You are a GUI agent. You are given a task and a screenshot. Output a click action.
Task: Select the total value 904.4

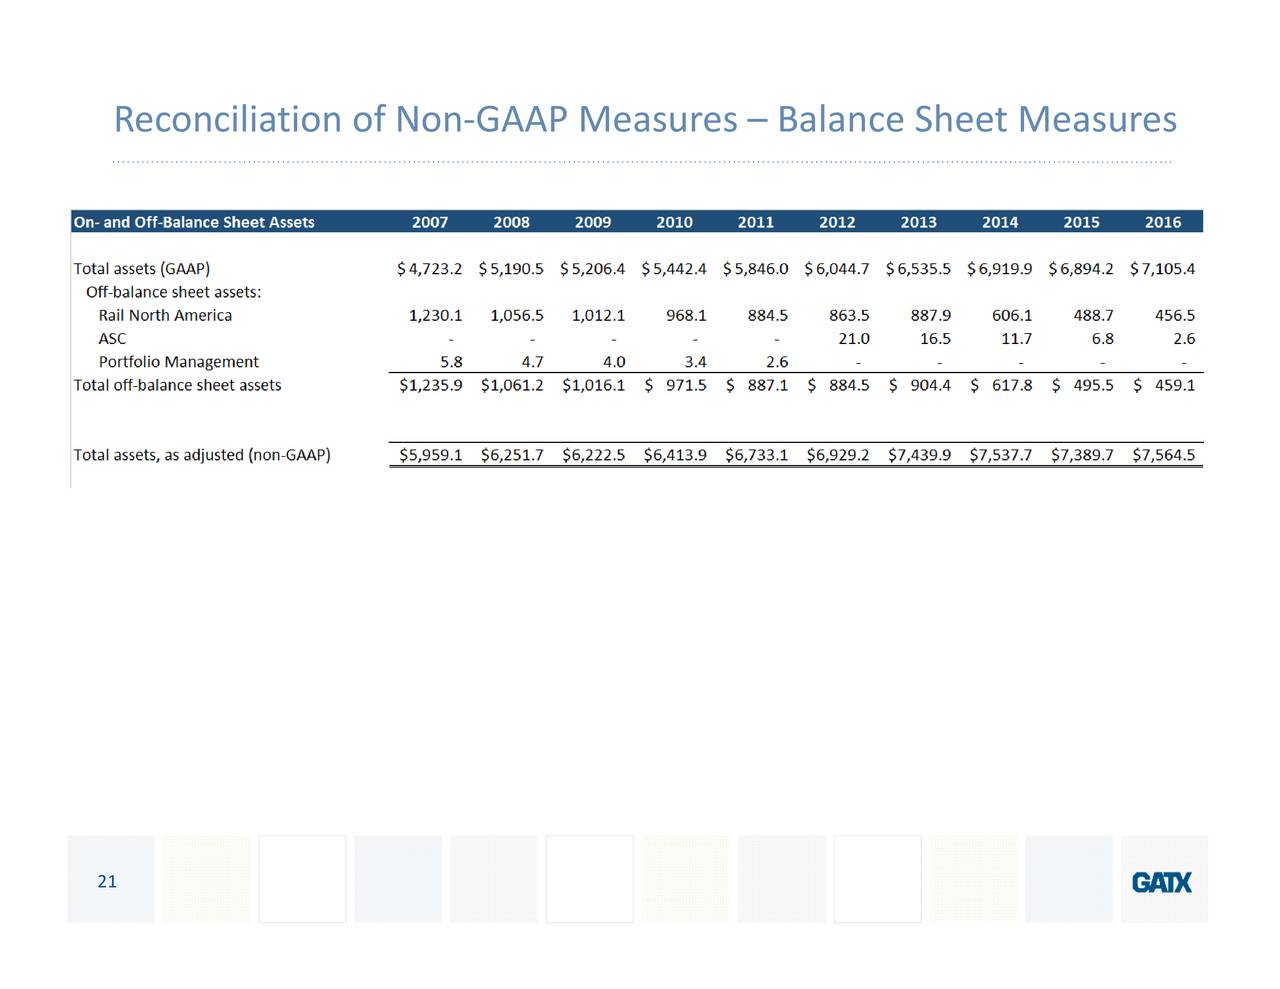(931, 385)
